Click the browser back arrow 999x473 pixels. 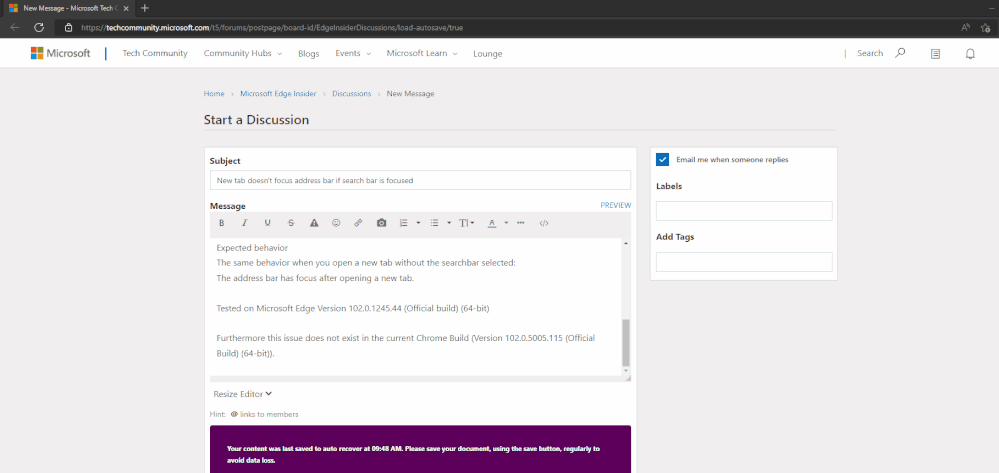pos(15,27)
